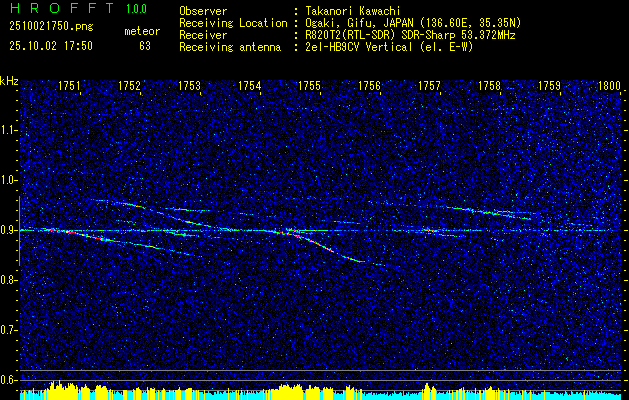629x400 pixels.
Task: Click the 1758 time marker
Action: [489, 85]
